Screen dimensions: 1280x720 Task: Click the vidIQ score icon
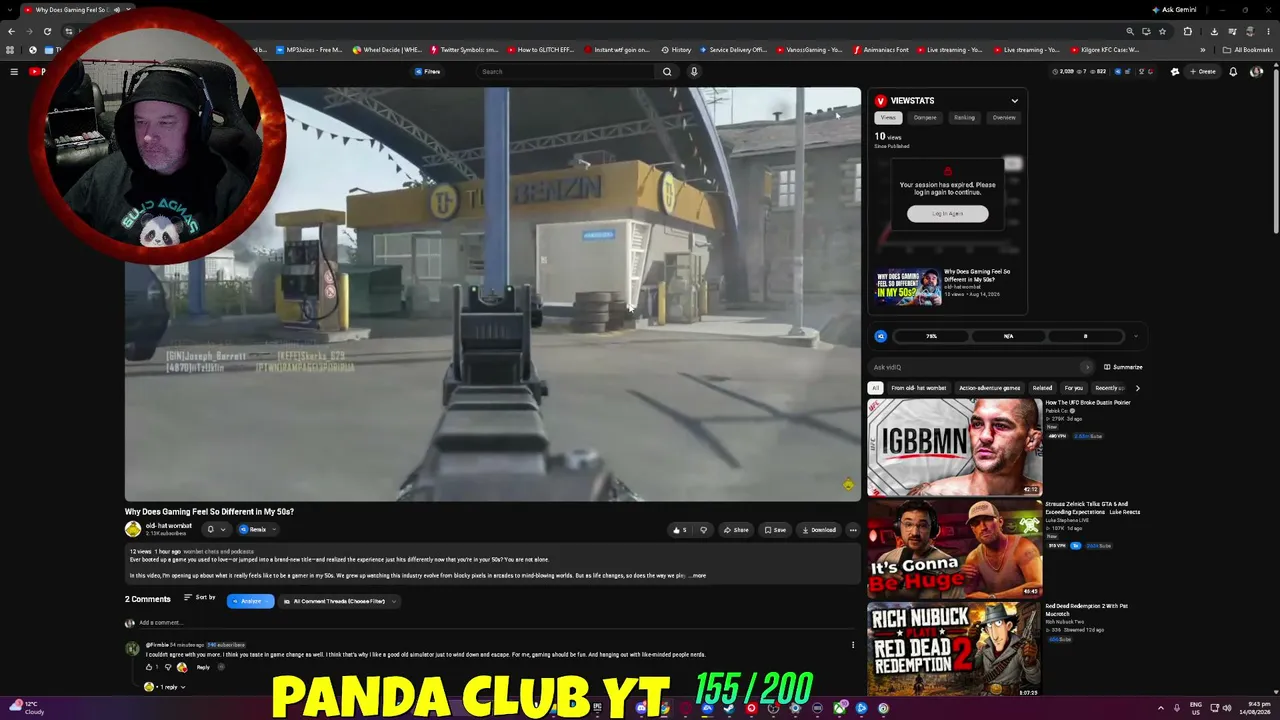coord(881,336)
